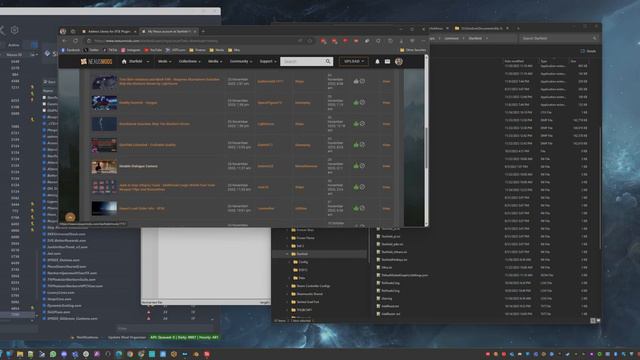640x360 pixels.
Task: Select the Starfield folder in Explorer tree
Action: (x=302, y=254)
